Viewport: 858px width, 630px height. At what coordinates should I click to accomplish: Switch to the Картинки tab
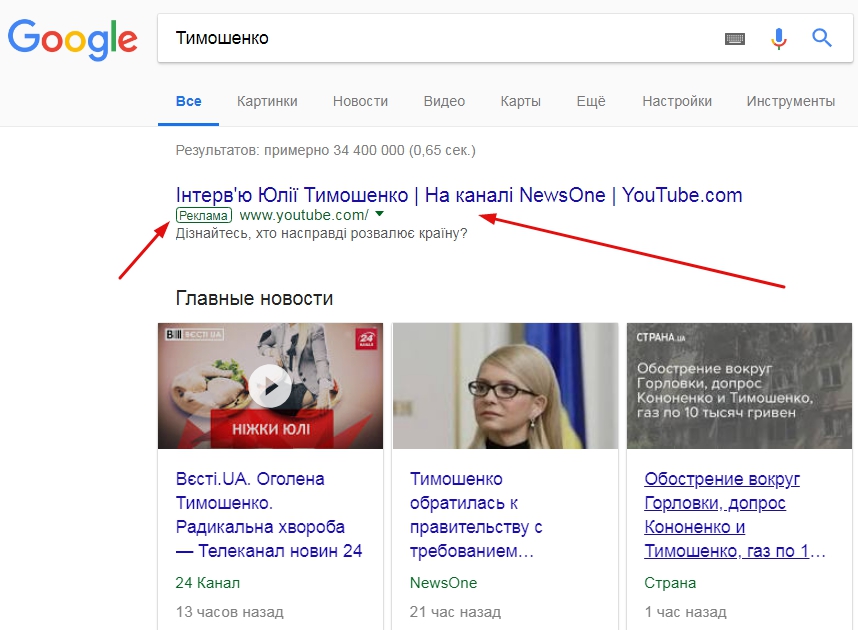[x=267, y=101]
